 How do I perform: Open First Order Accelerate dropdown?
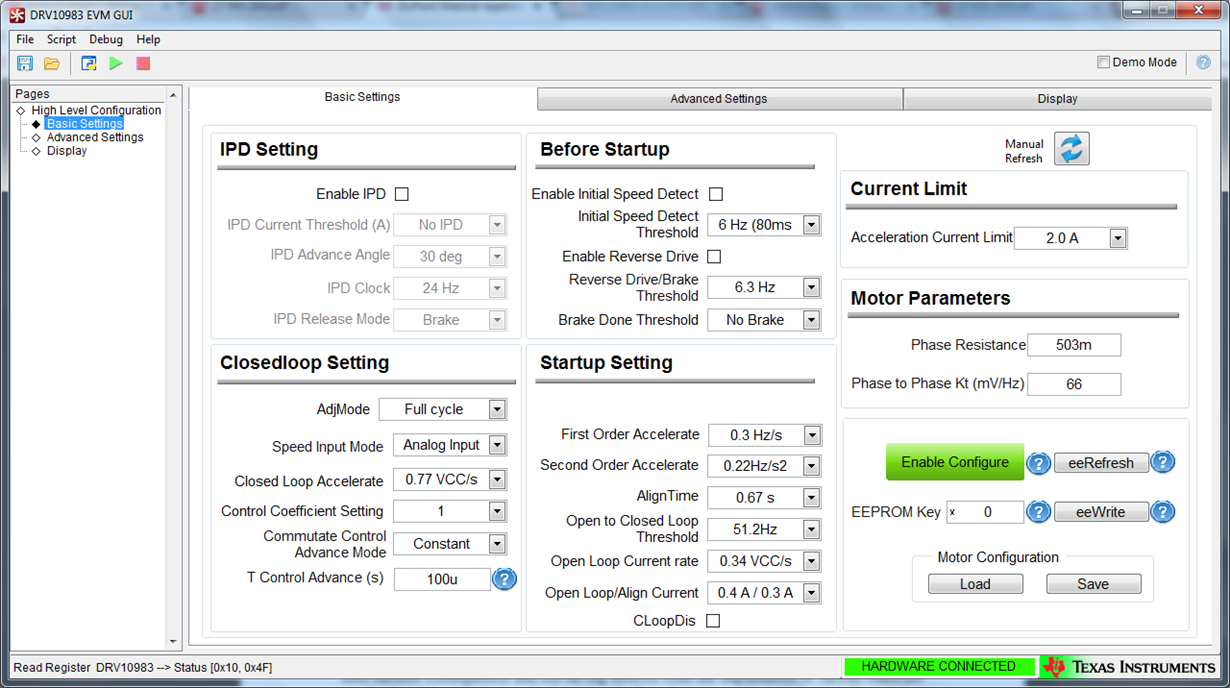765,435
